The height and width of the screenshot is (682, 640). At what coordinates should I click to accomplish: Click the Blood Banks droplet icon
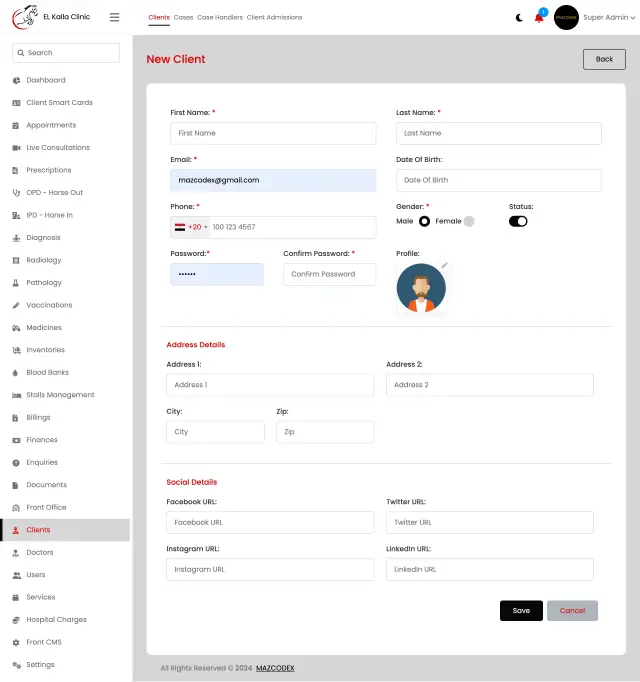[x=16, y=373]
